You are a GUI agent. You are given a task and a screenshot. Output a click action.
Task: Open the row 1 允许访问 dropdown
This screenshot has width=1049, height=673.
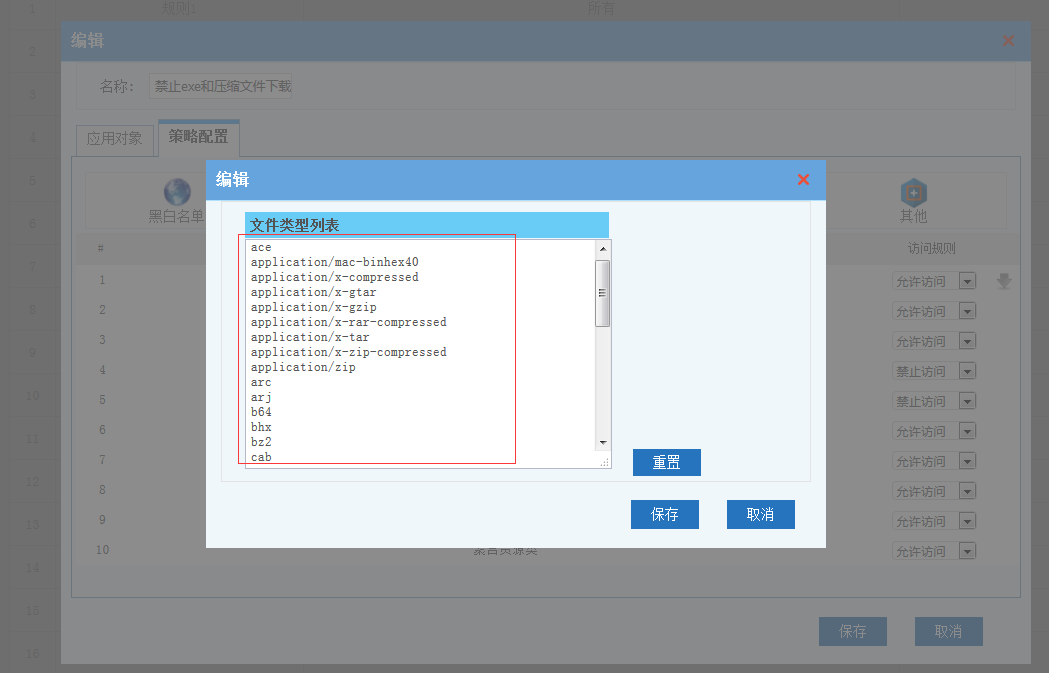click(x=967, y=282)
